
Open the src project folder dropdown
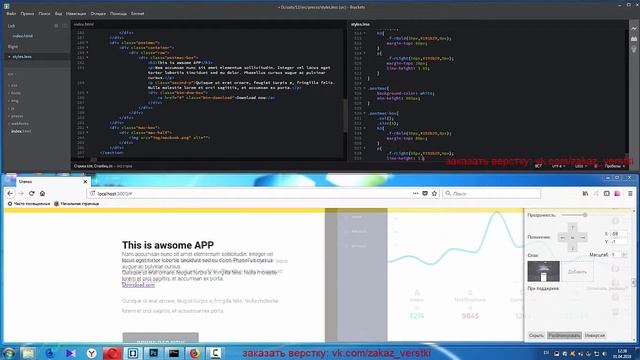[11, 74]
